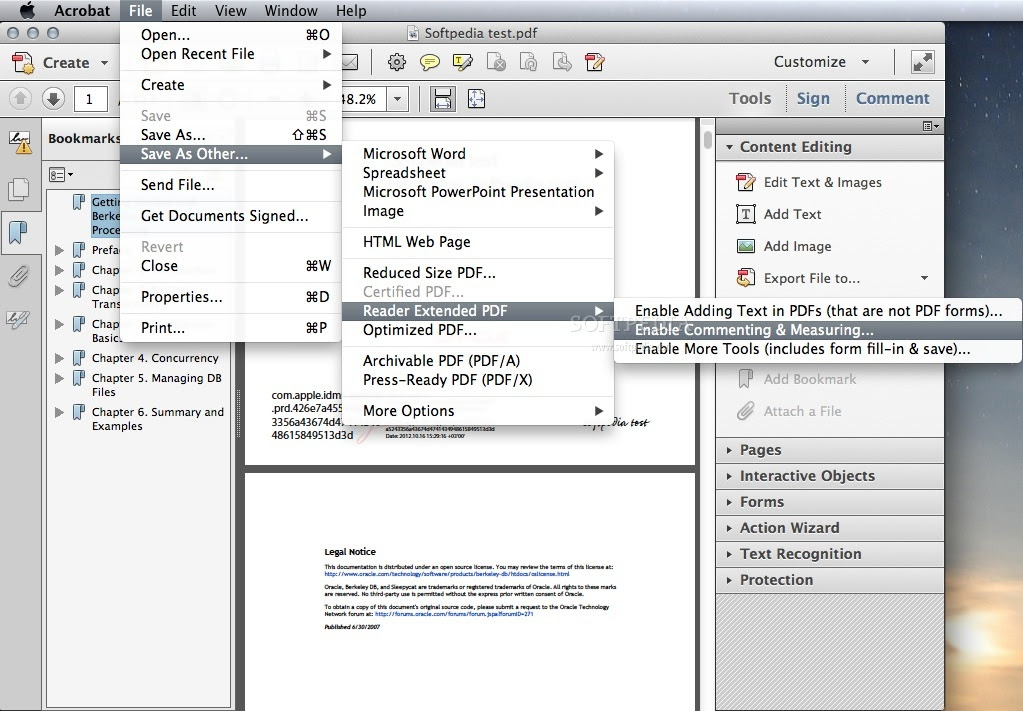The width and height of the screenshot is (1023, 711).
Task: Click the Create PDF icon in toolbar
Action: pyautogui.click(x=23, y=63)
